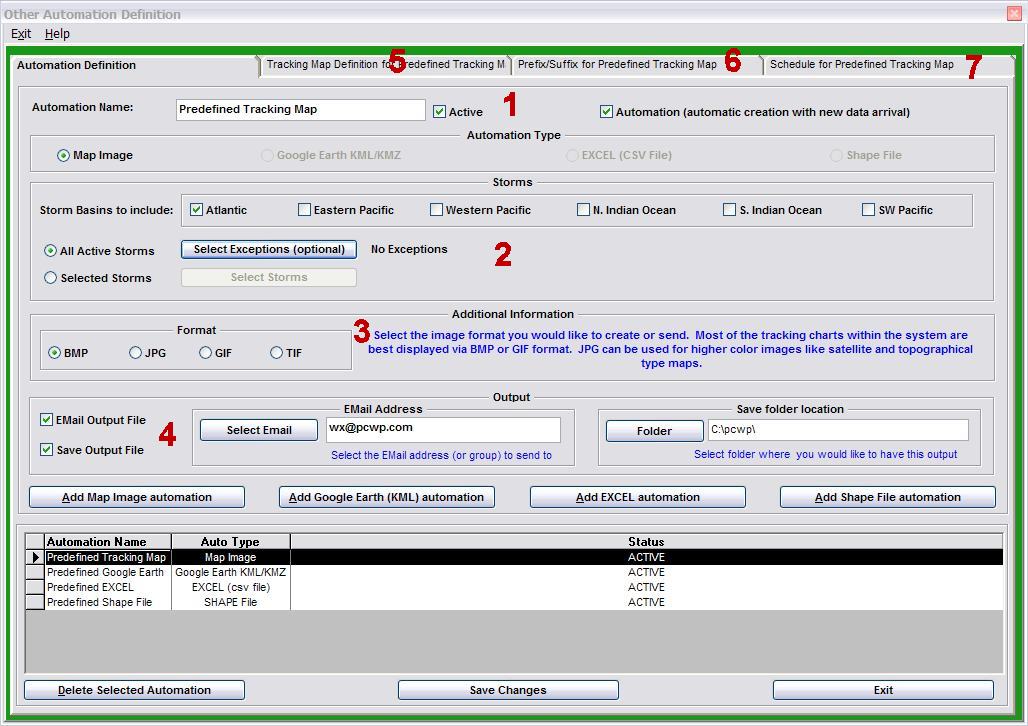
Task: Switch to Prefix/Suffix for Predefined Tracking Map tab
Action: click(616, 65)
